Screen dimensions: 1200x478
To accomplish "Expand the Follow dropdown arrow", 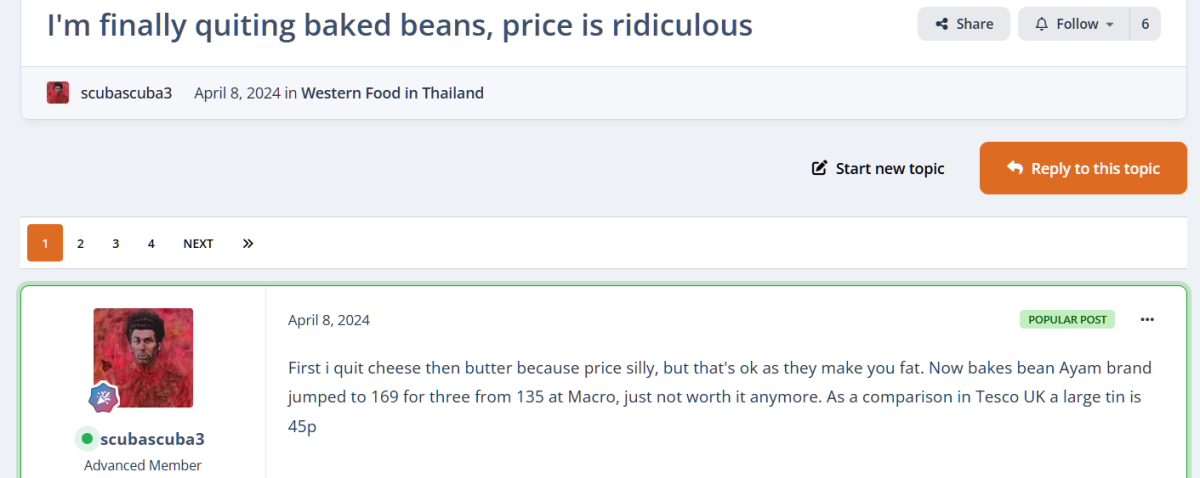I will tap(1110, 24).
